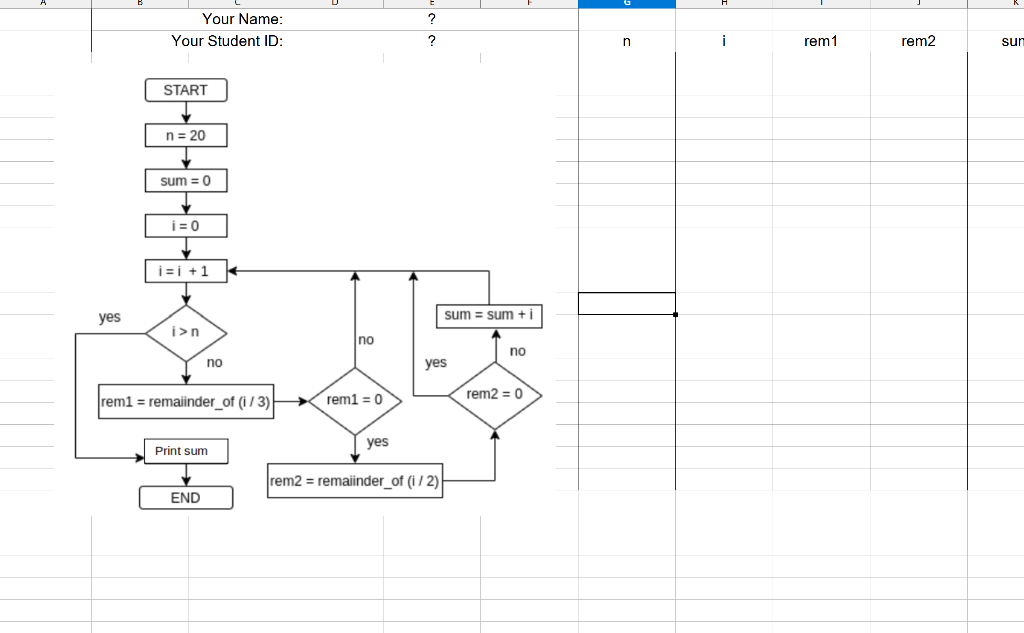Image resolution: width=1024 pixels, height=633 pixels.
Task: Click the "sum = 0" process box
Action: coord(185,180)
